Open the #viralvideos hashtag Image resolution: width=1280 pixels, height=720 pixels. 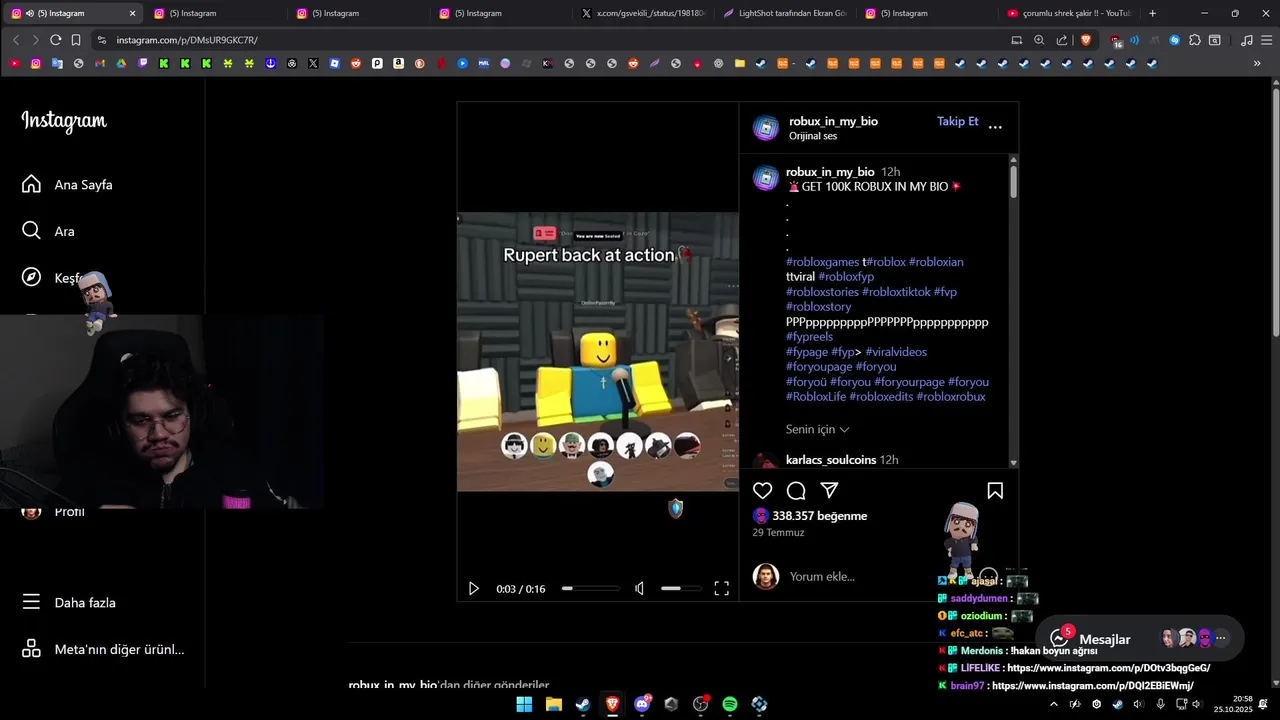(x=896, y=352)
